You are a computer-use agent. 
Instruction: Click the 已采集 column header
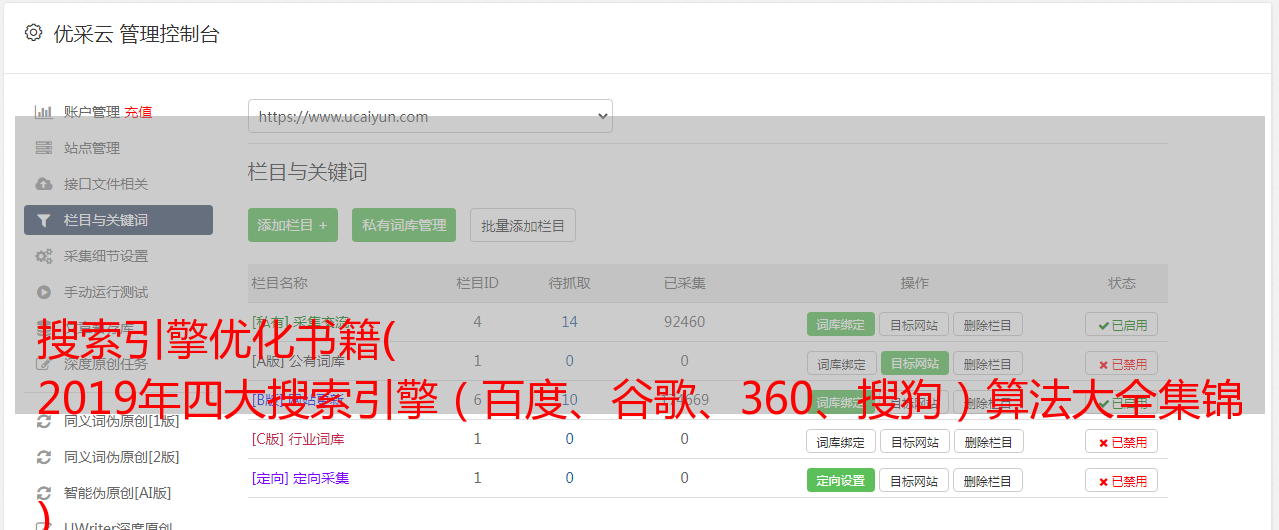pos(684,283)
